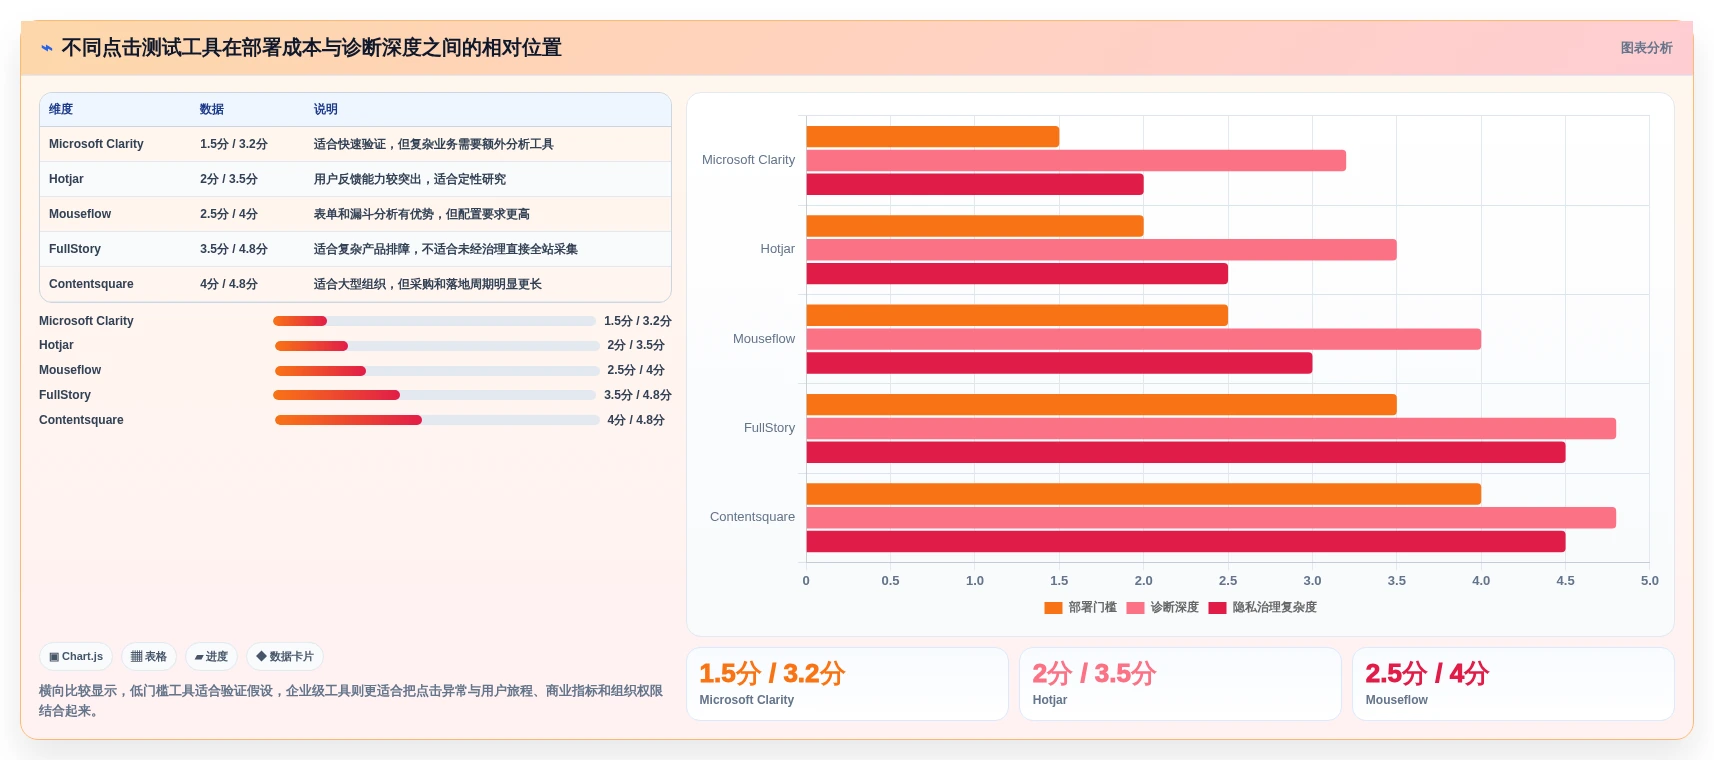Viewport: 1714px width, 760px height.
Task: Click the 数据 column header
Action: click(x=212, y=110)
